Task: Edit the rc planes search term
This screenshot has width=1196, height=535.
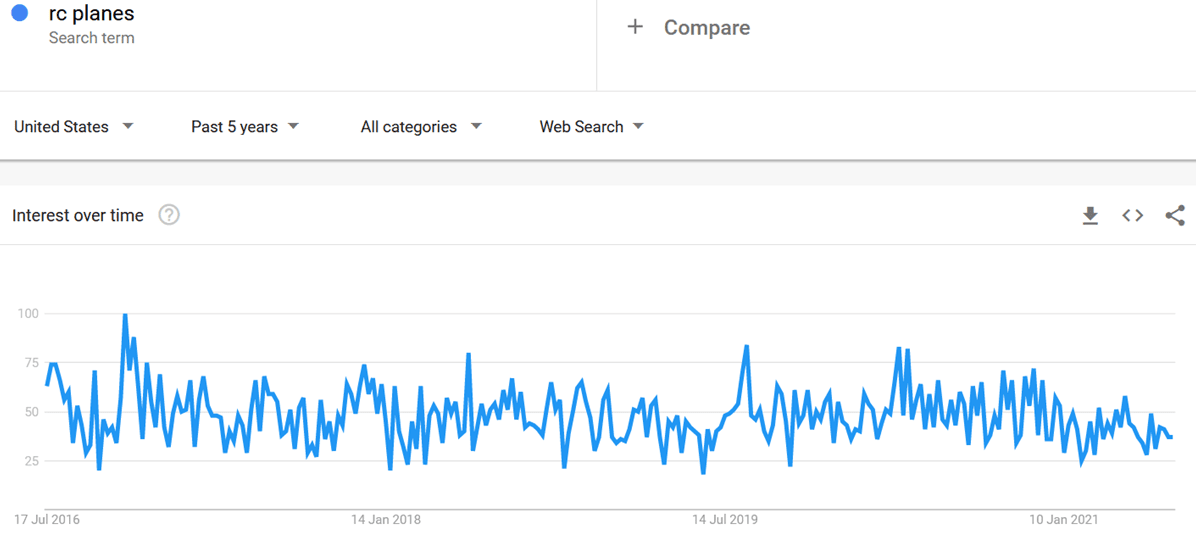Action: 91,14
